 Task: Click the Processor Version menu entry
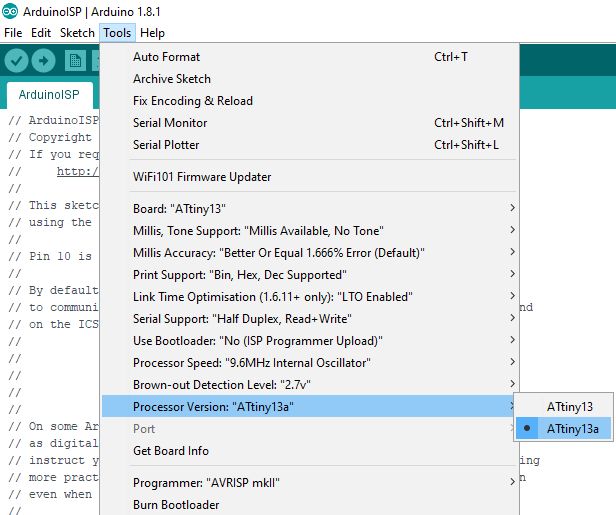(x=310, y=407)
